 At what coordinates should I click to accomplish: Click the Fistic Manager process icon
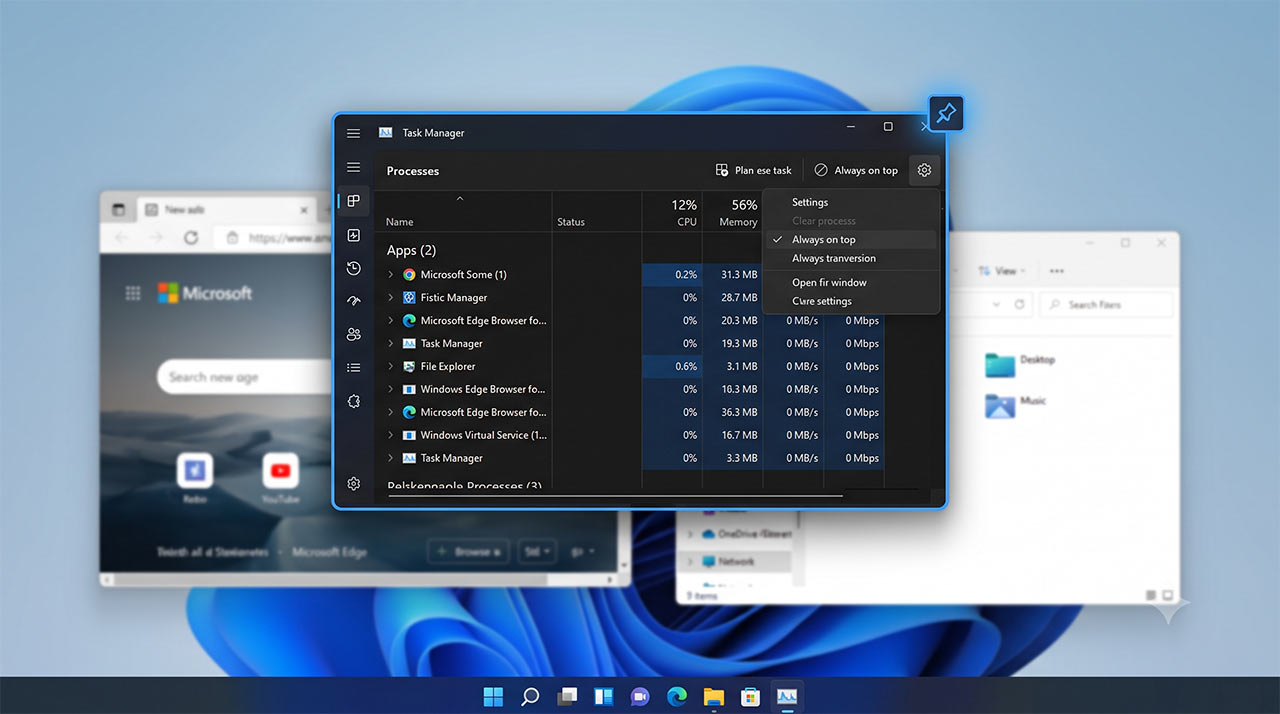[x=409, y=297]
